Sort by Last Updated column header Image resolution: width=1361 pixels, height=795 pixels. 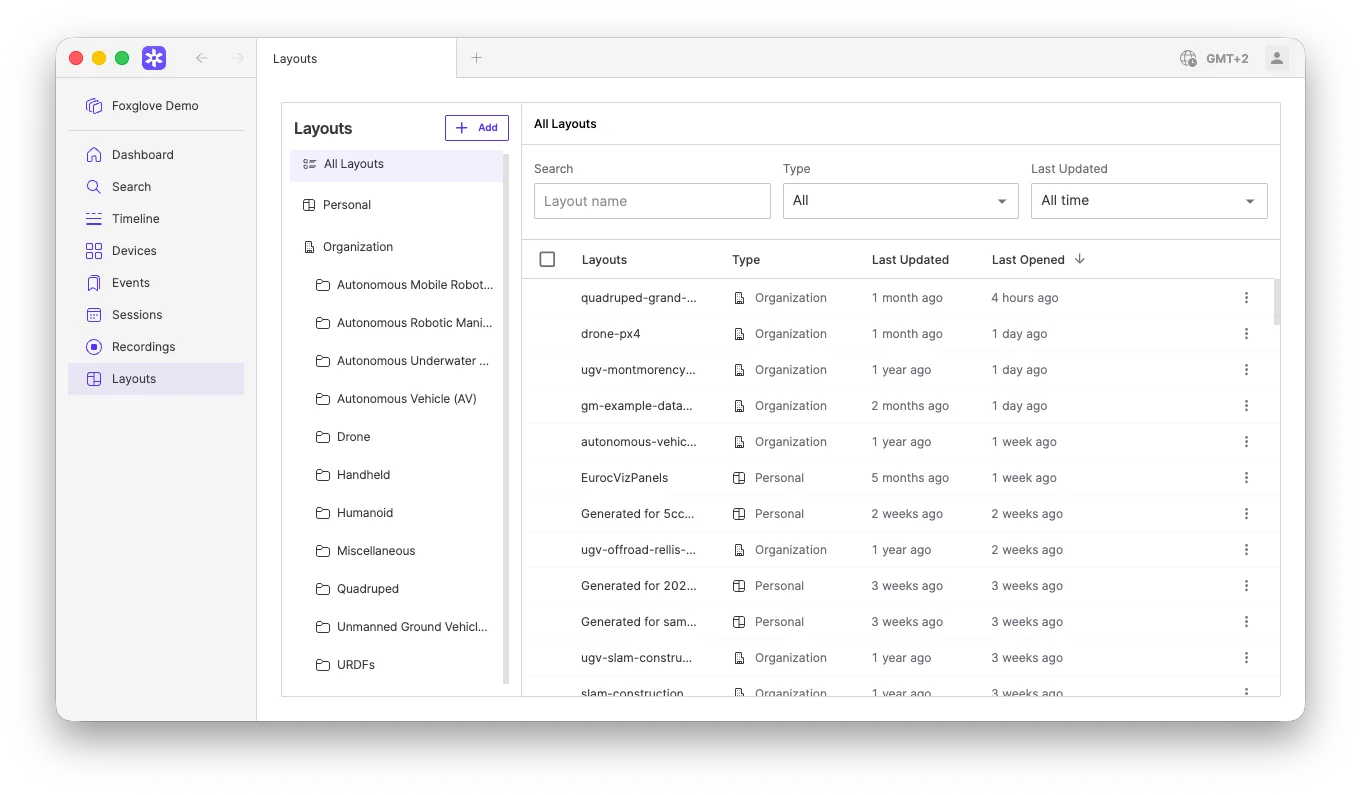[x=910, y=260]
